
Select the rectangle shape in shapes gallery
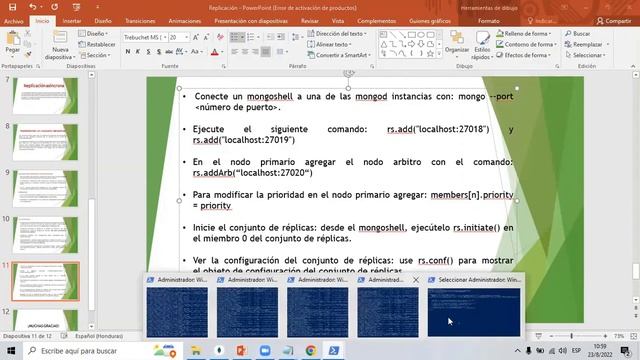(411, 35)
